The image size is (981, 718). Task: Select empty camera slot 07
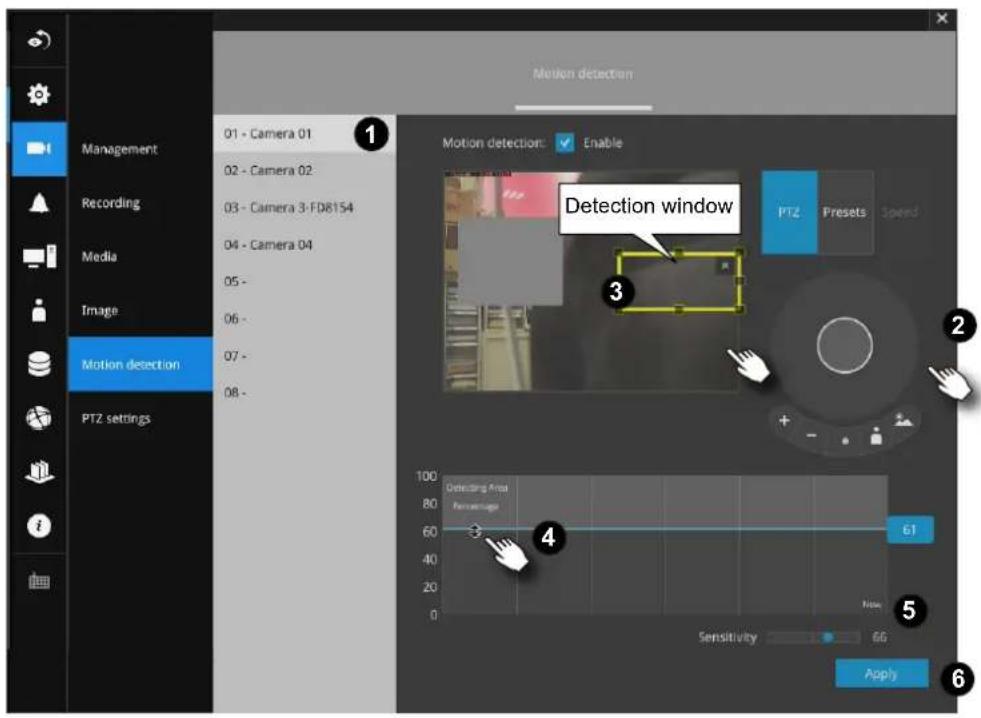[304, 356]
